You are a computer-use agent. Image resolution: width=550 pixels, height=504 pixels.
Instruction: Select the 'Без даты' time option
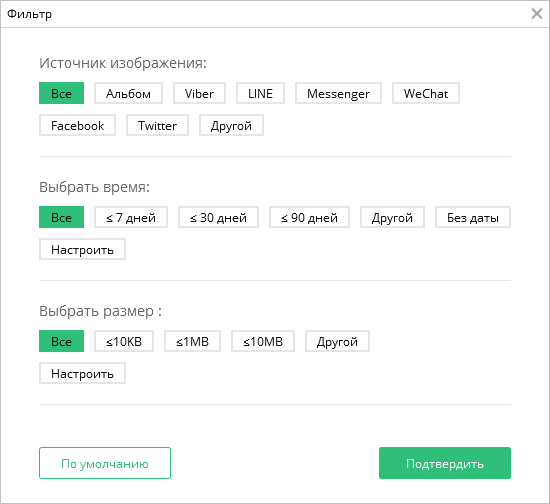pyautogui.click(x=473, y=217)
